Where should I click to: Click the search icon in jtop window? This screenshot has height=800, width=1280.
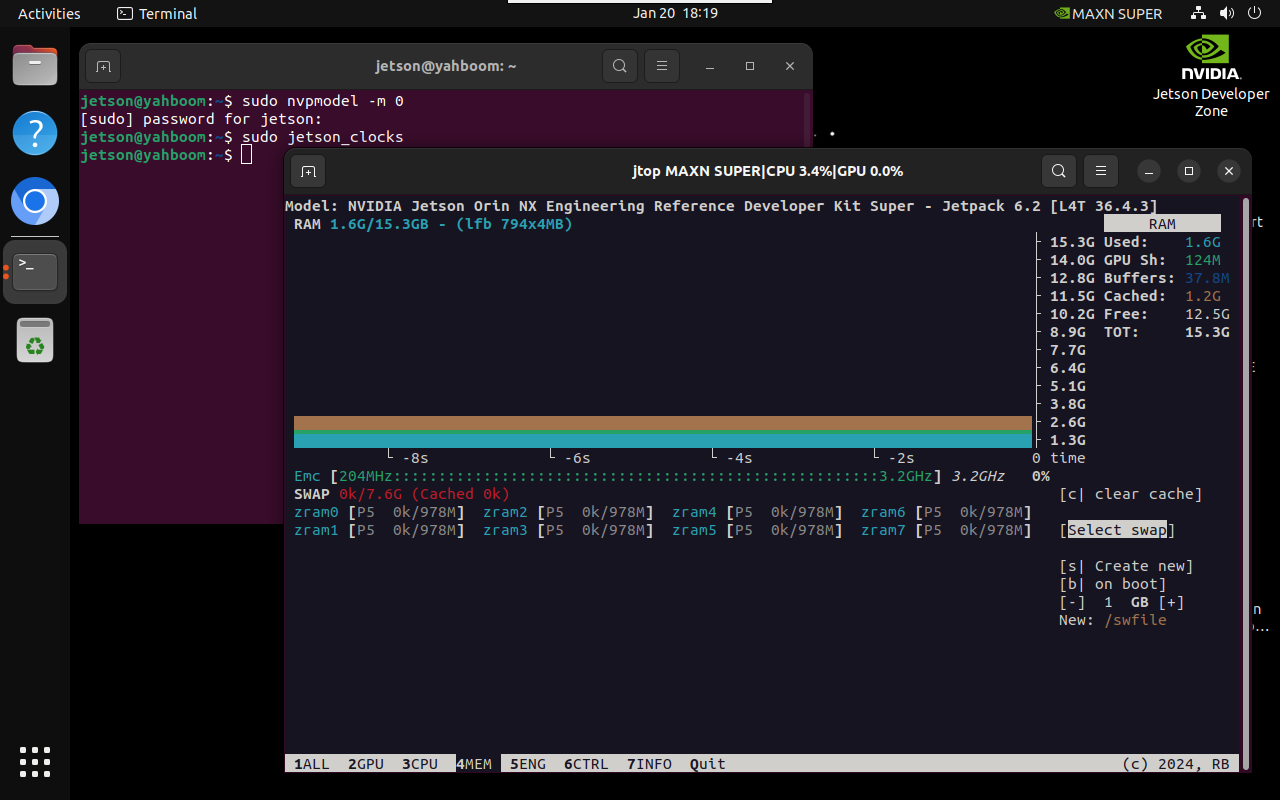coord(1058,171)
